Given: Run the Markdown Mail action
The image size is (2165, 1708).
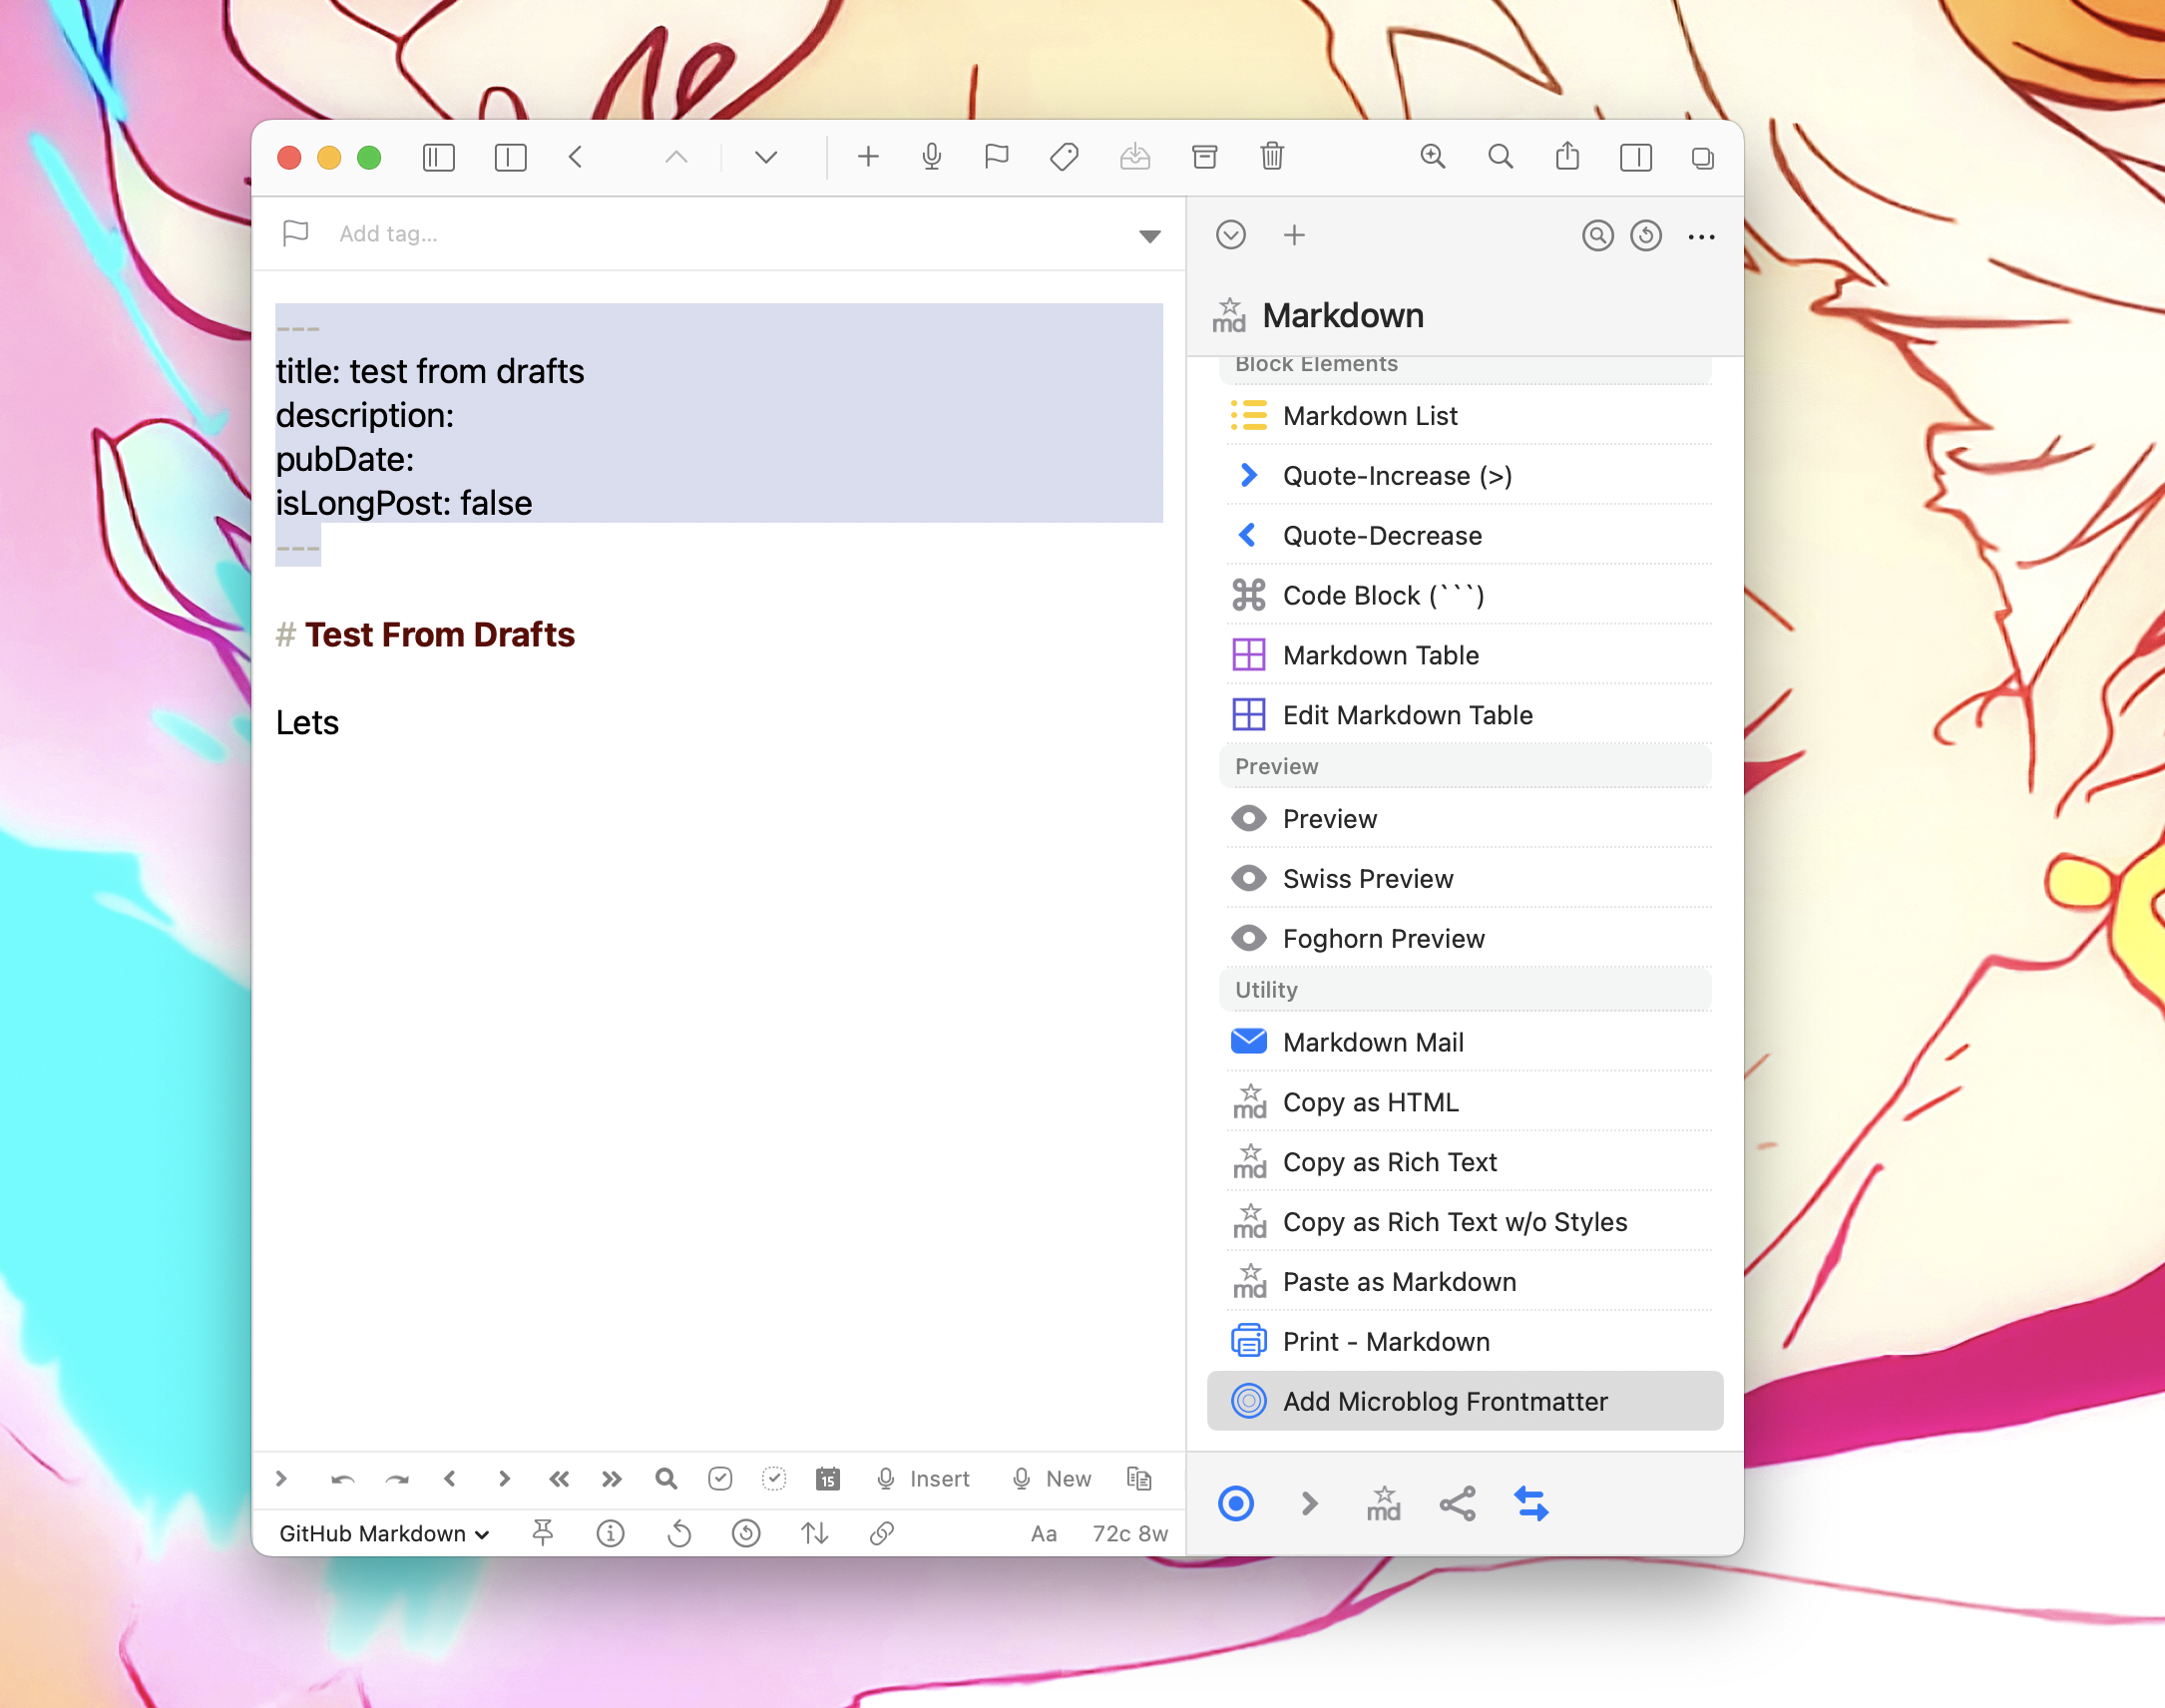Looking at the screenshot, I should pyautogui.click(x=1465, y=1042).
